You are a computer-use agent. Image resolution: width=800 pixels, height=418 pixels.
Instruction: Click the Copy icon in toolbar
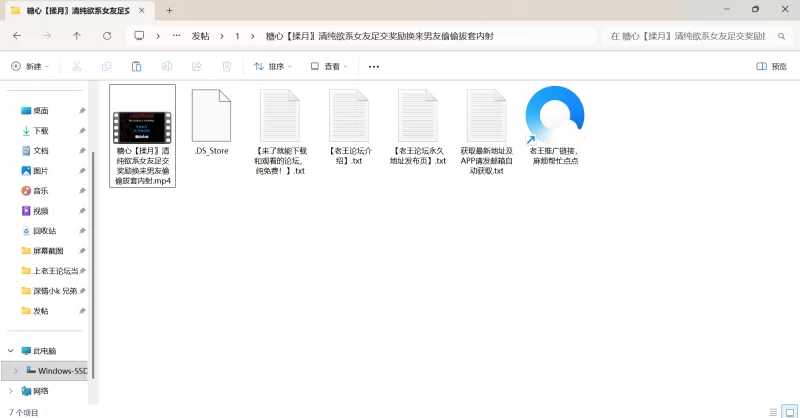click(106, 67)
